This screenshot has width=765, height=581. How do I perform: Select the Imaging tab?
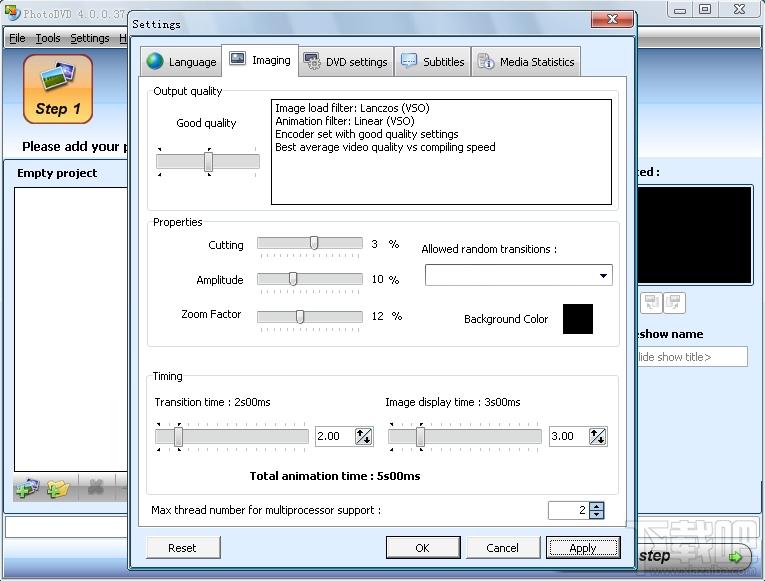260,60
